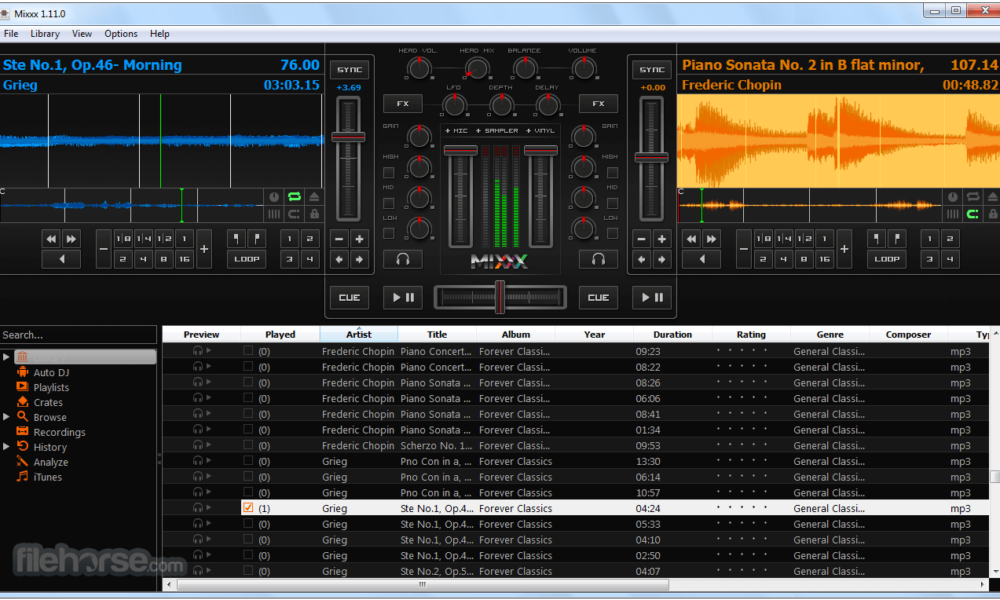Check played box for the 13:30 Grieg track
The width and height of the screenshot is (1000, 600).
[x=248, y=460]
